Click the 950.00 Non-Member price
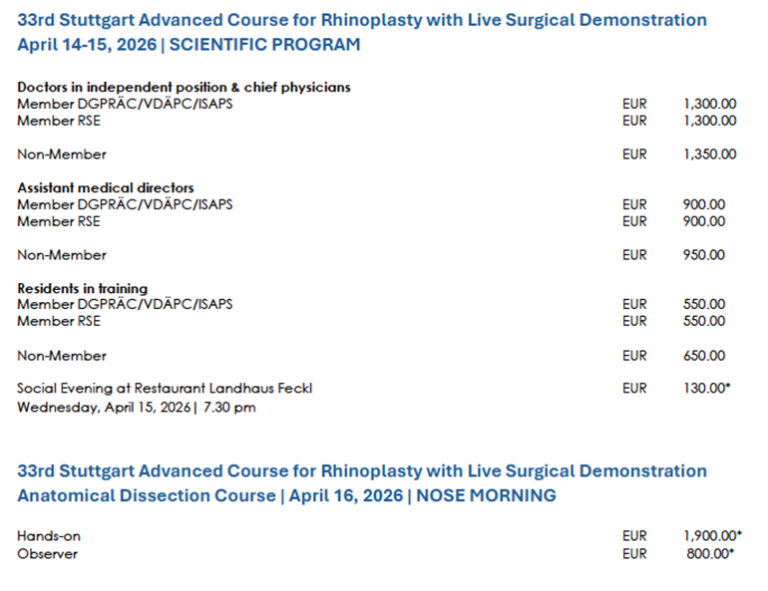Screen dimensions: 768x591 (704, 255)
